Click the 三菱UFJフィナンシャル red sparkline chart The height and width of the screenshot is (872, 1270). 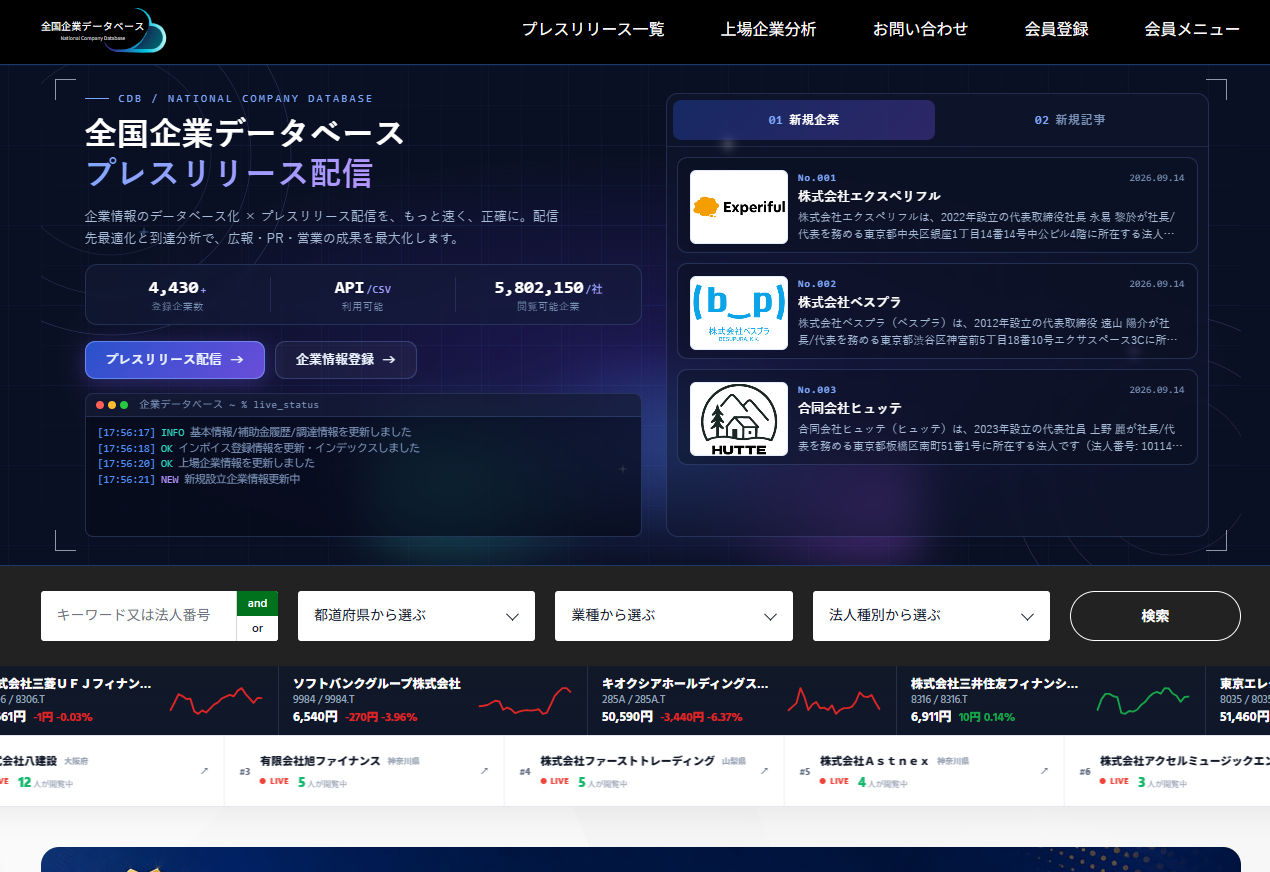point(215,700)
